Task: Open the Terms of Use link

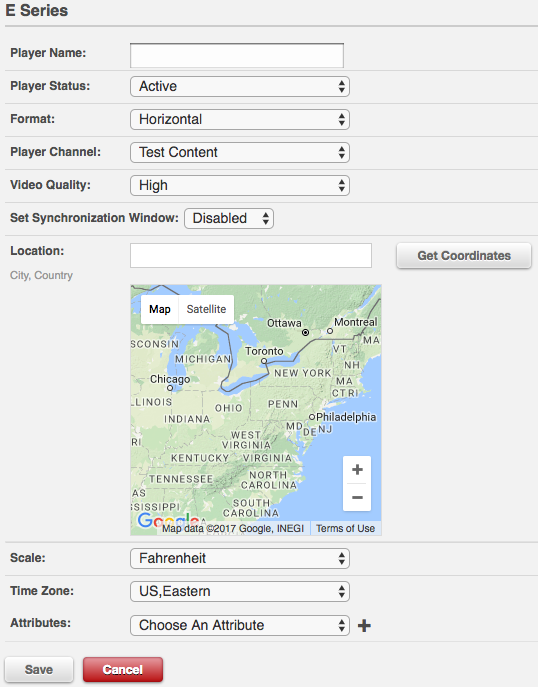Action: click(x=345, y=528)
